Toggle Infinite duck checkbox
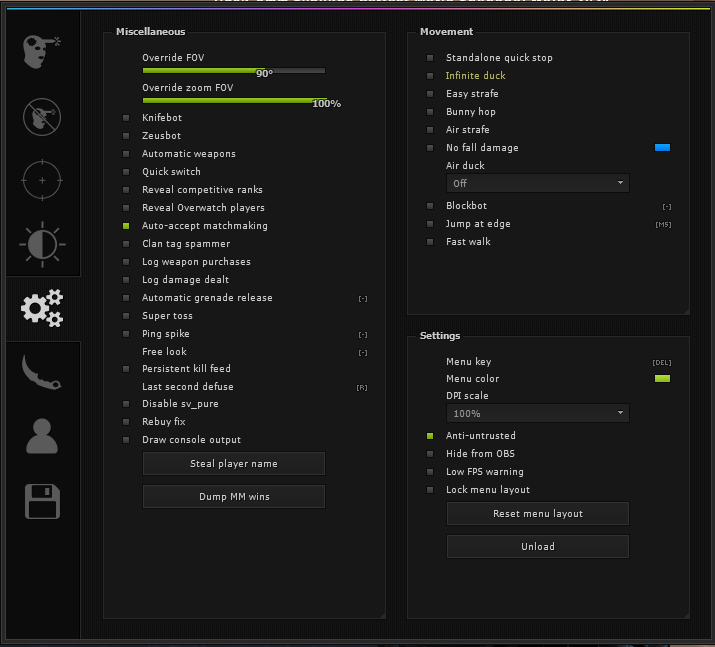Screen dimensions: 715x647 [430, 76]
